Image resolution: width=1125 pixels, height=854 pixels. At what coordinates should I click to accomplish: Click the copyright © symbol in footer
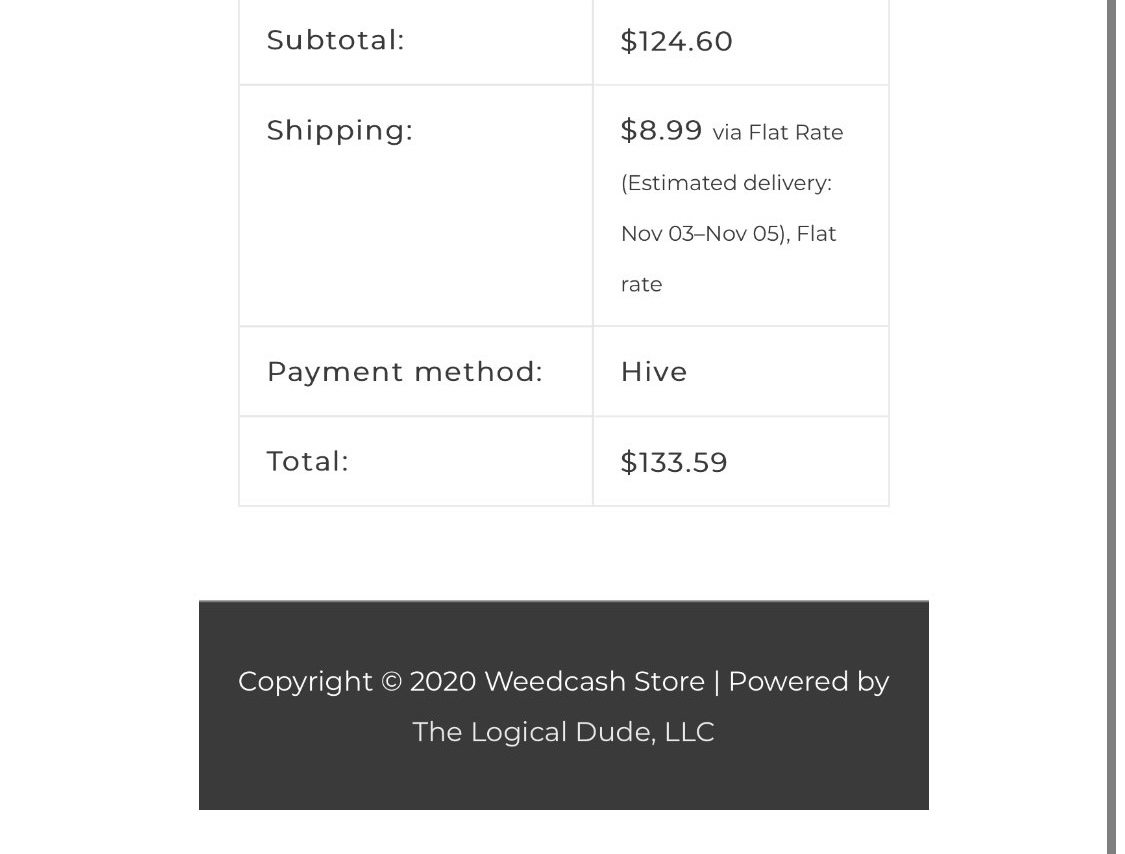click(391, 682)
